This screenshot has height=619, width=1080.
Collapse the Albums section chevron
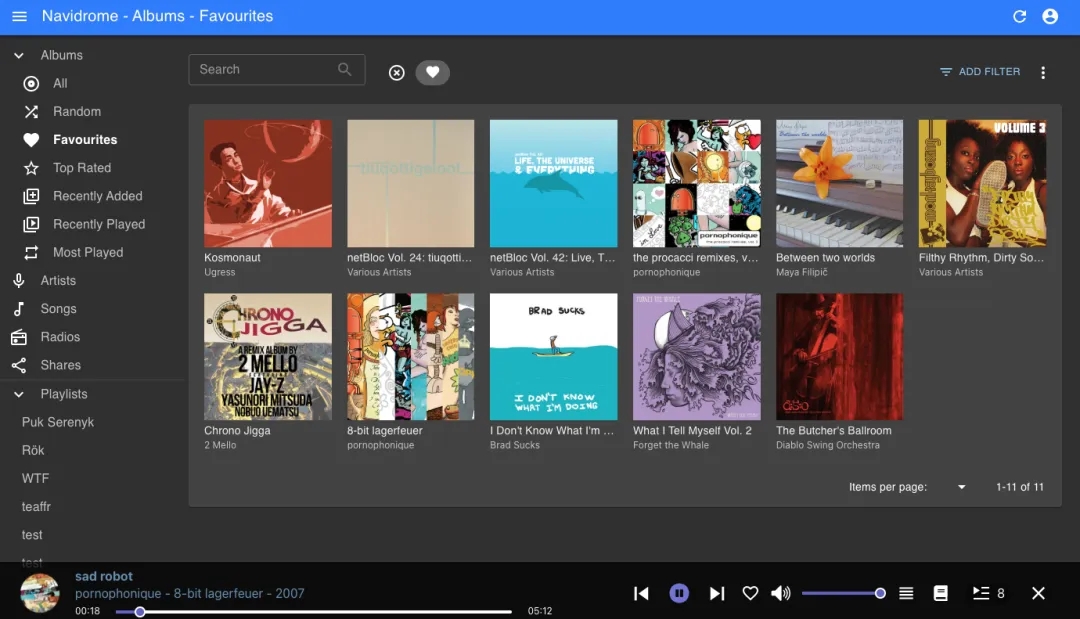click(x=19, y=55)
